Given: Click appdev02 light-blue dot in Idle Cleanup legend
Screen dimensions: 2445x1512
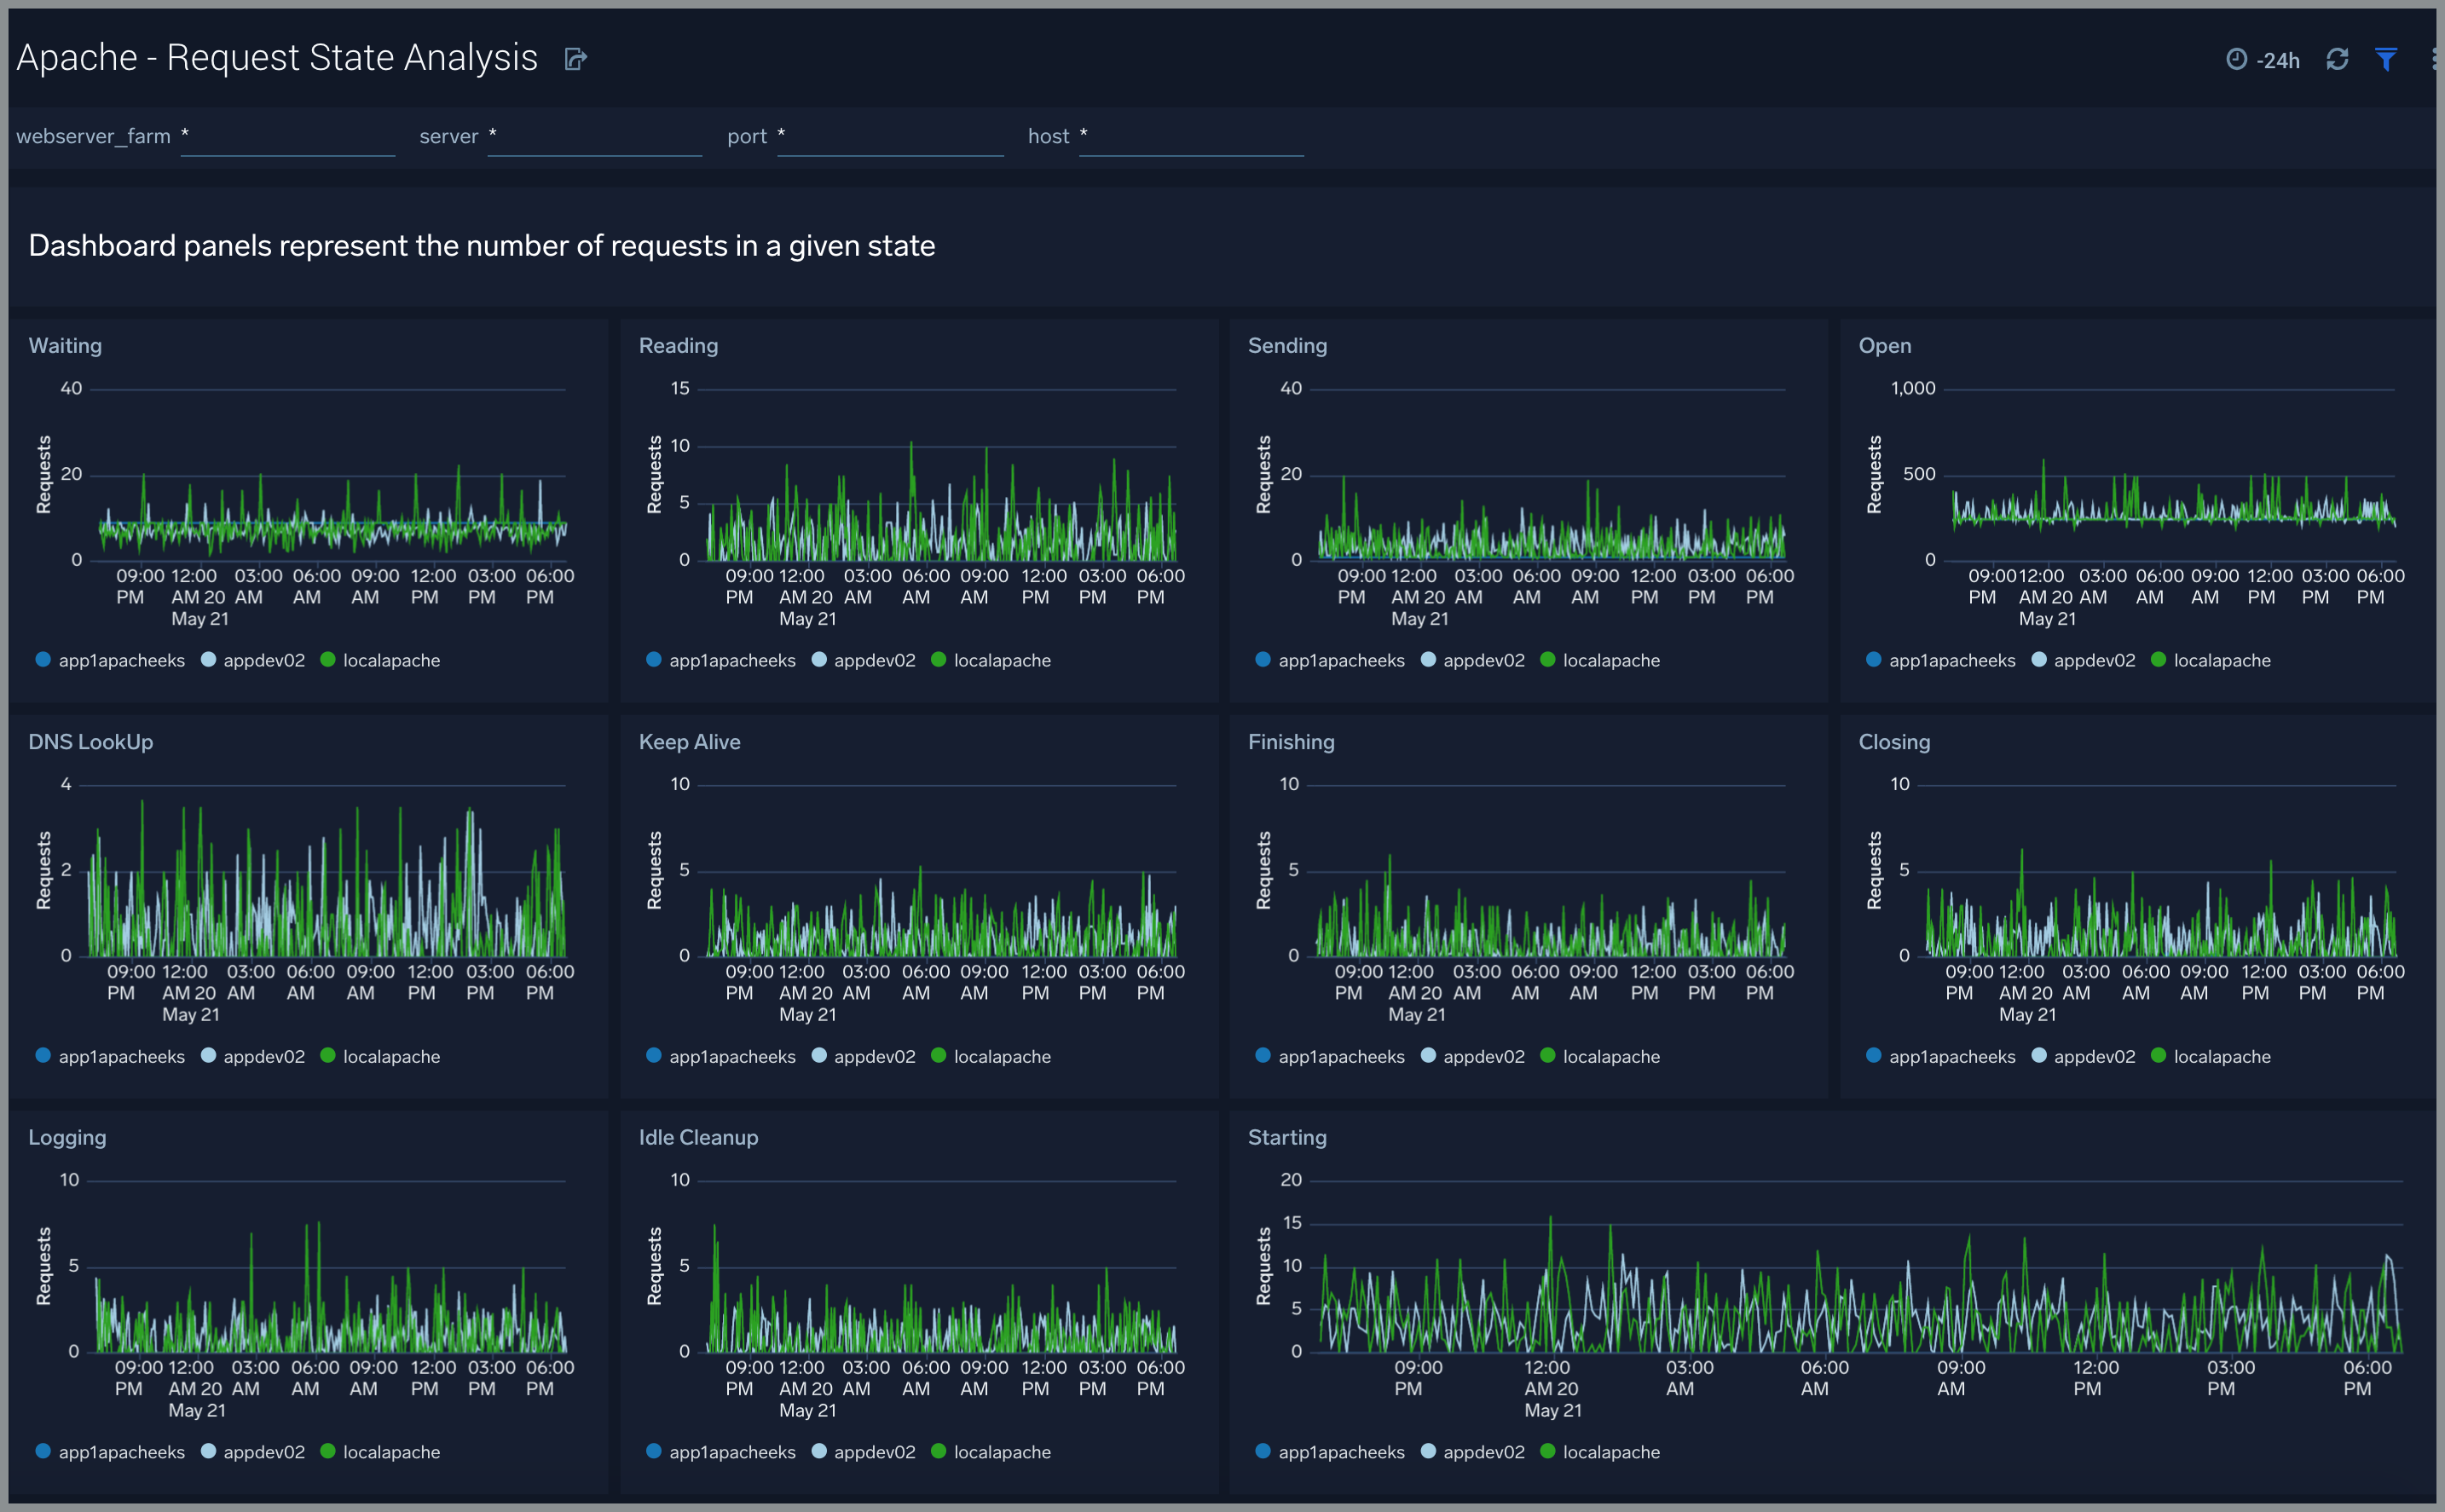Looking at the screenshot, I should 819,1451.
